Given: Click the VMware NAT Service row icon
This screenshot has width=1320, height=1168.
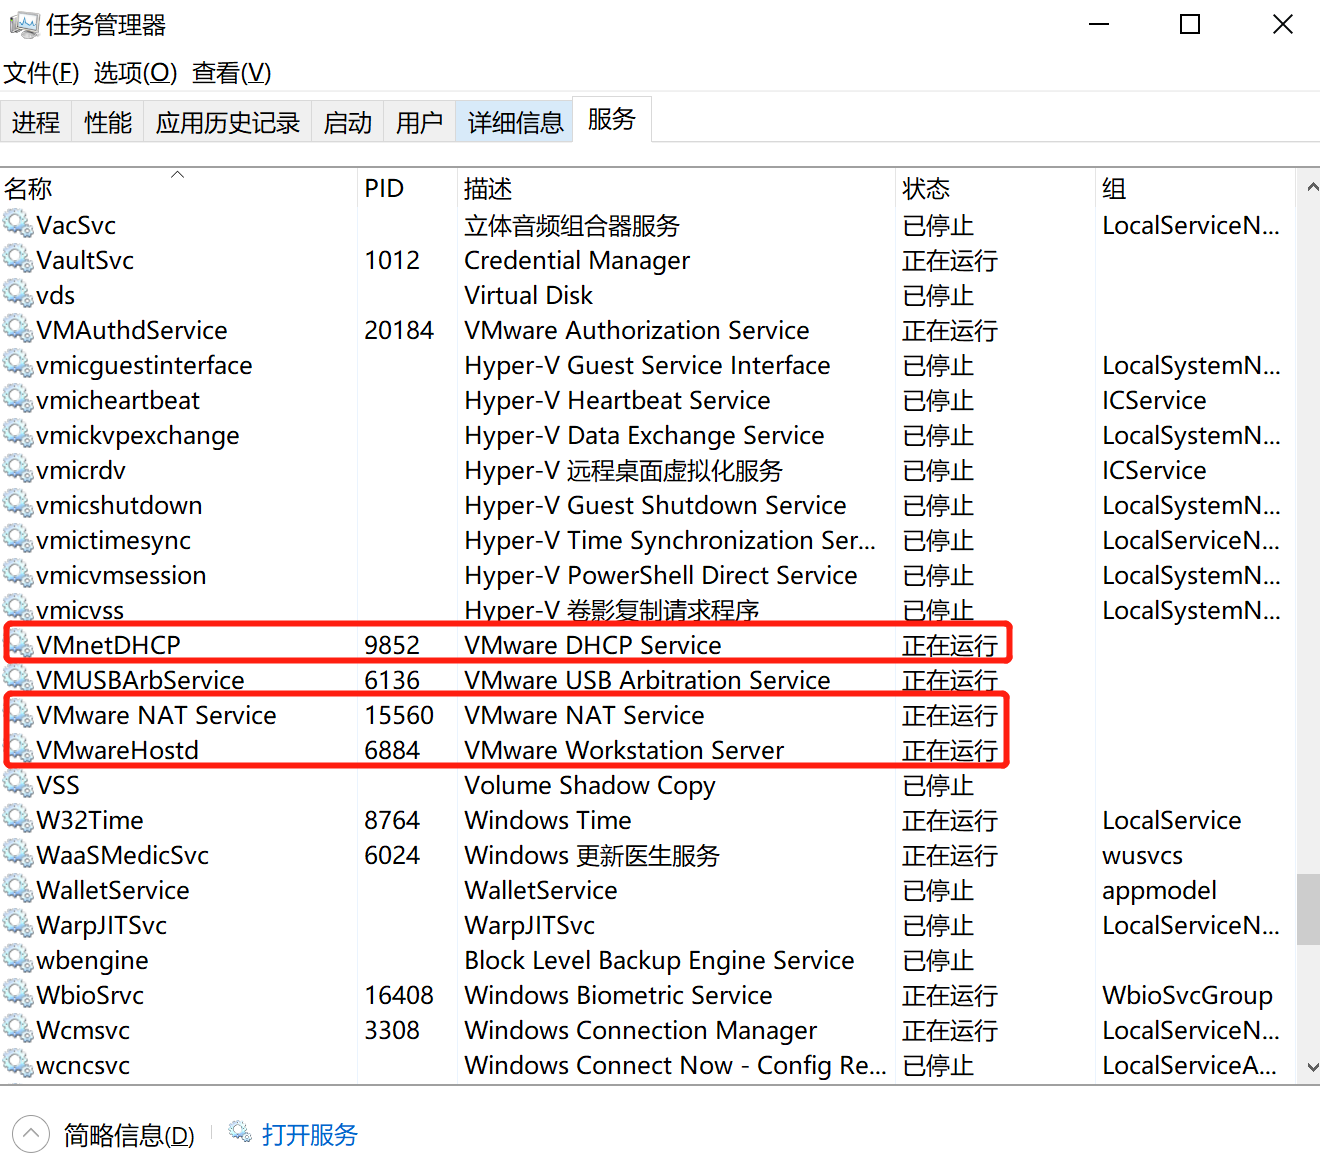Looking at the screenshot, I should 20,714.
